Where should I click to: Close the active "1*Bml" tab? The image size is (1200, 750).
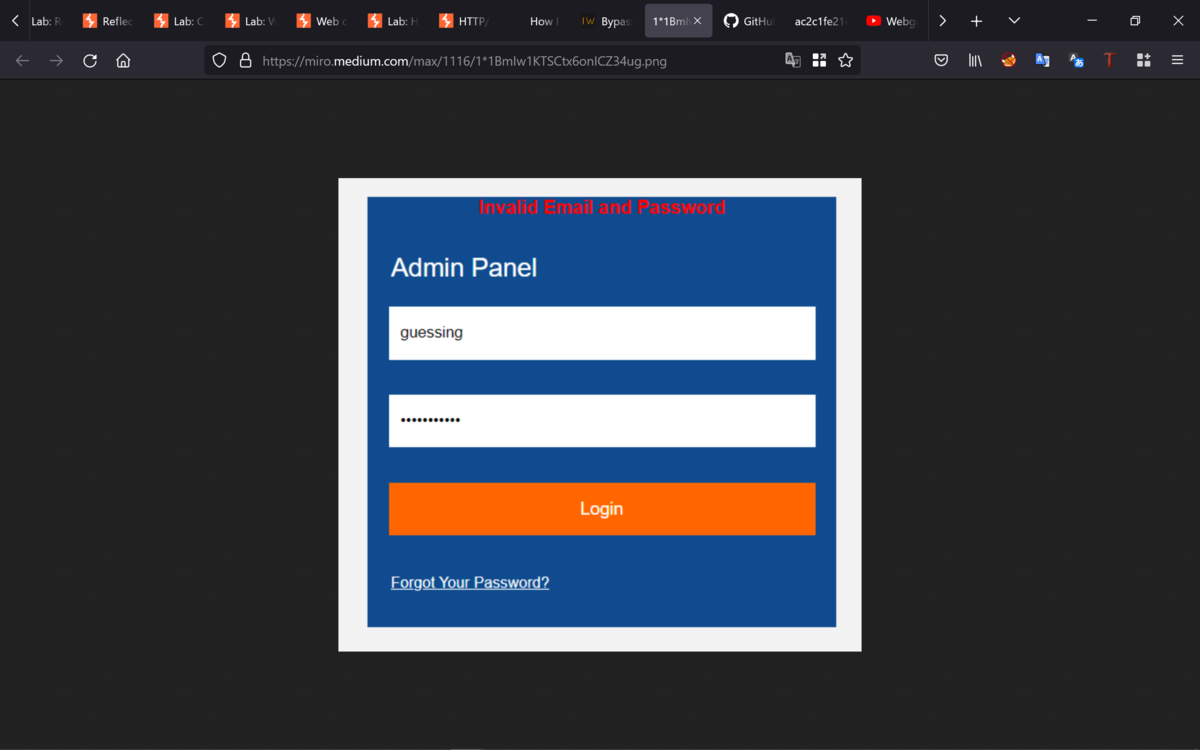pos(697,21)
